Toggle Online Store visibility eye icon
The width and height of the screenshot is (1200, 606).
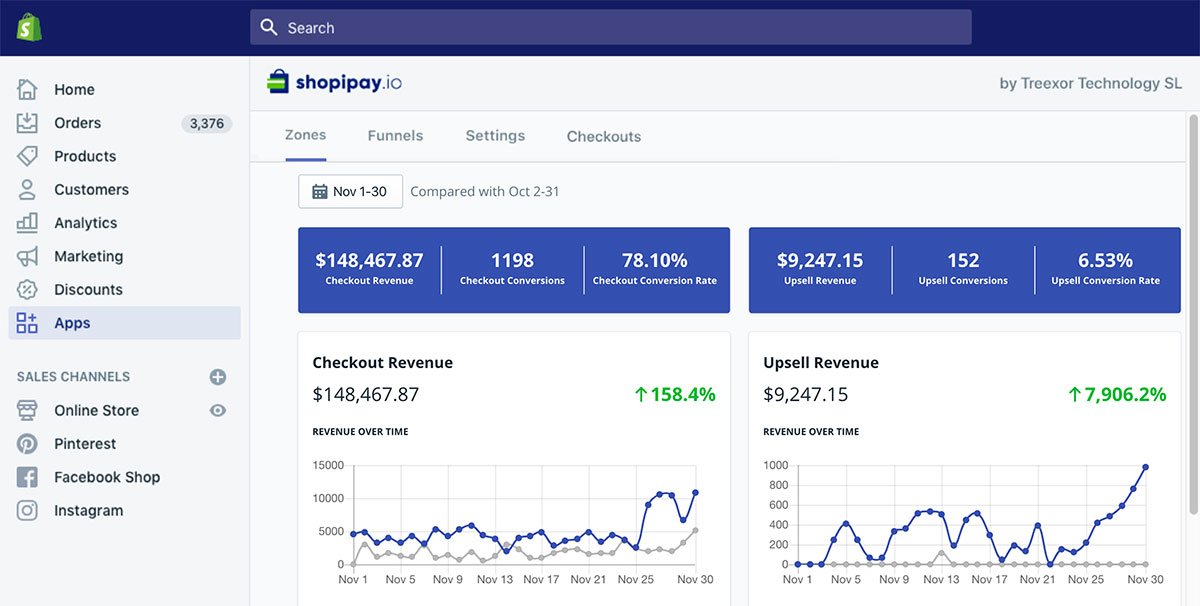point(217,410)
